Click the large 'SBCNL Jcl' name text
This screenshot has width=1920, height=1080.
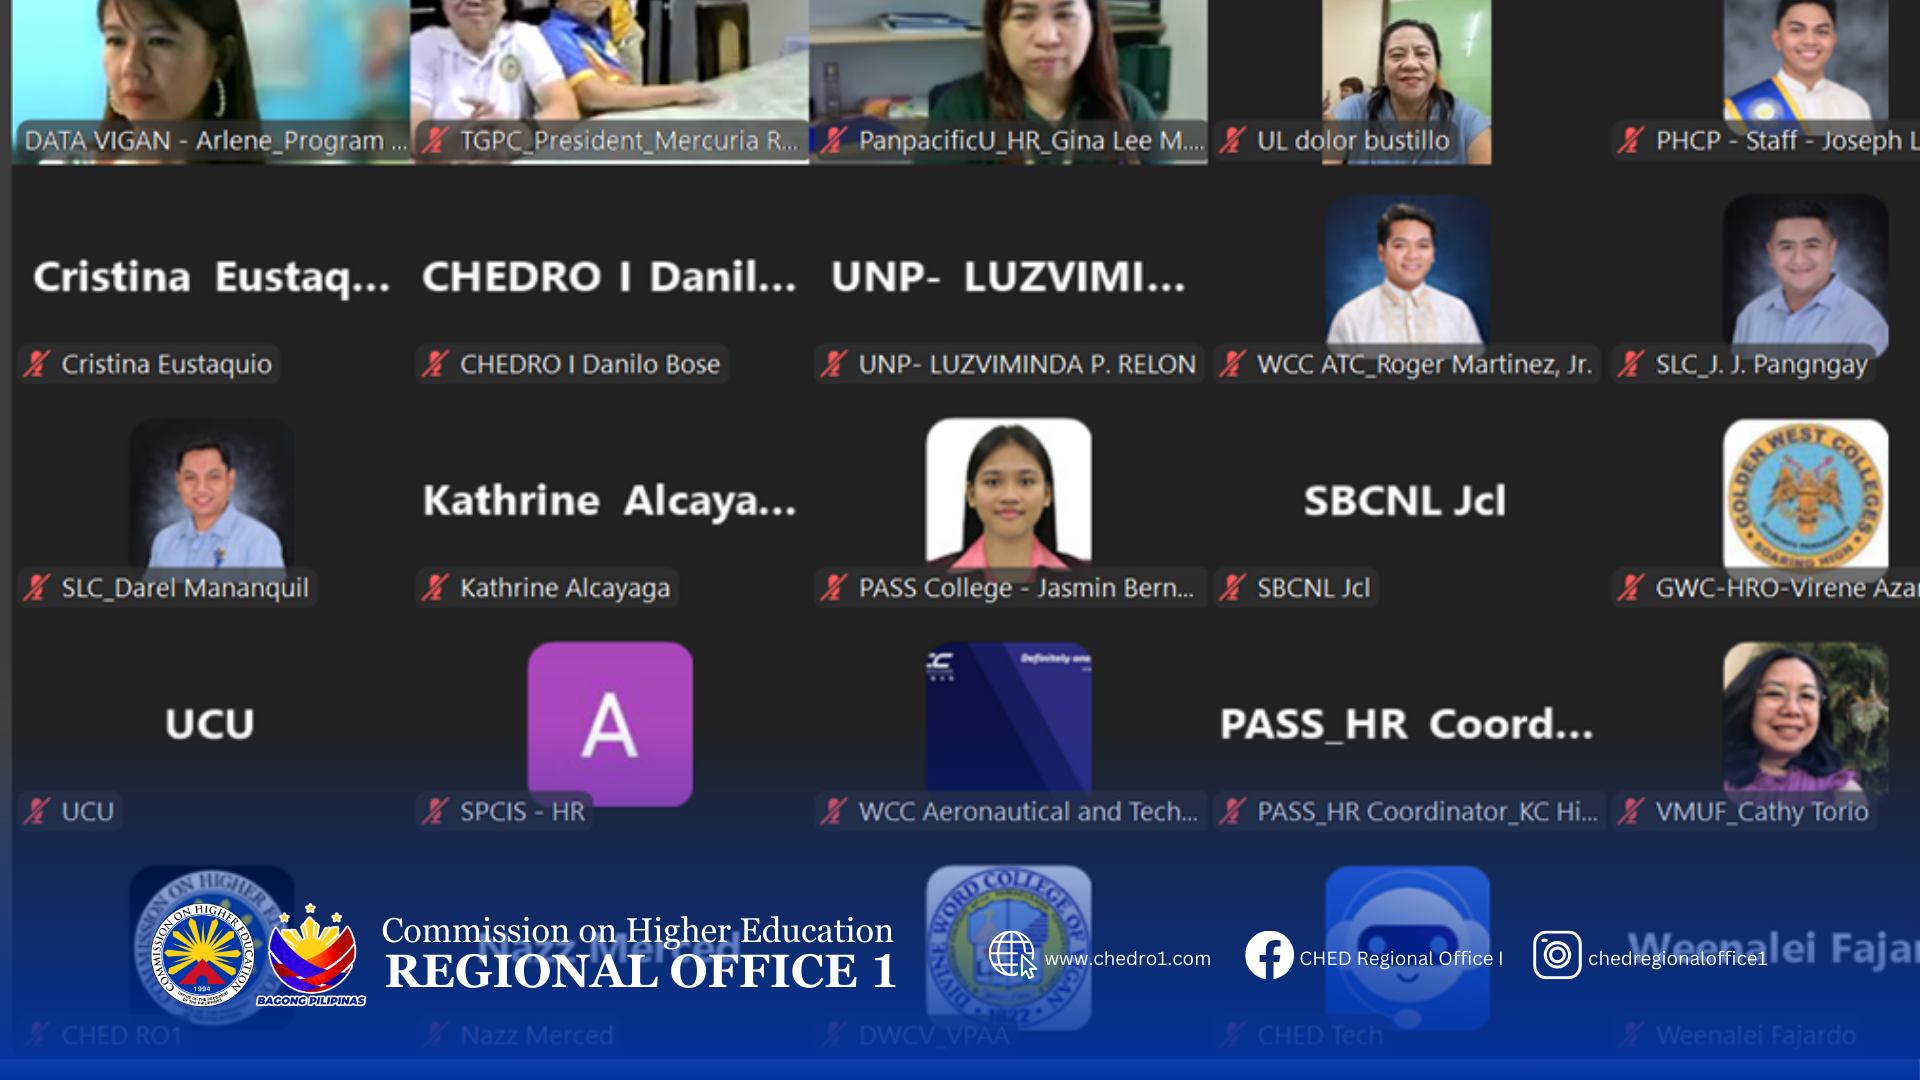[x=1405, y=501]
